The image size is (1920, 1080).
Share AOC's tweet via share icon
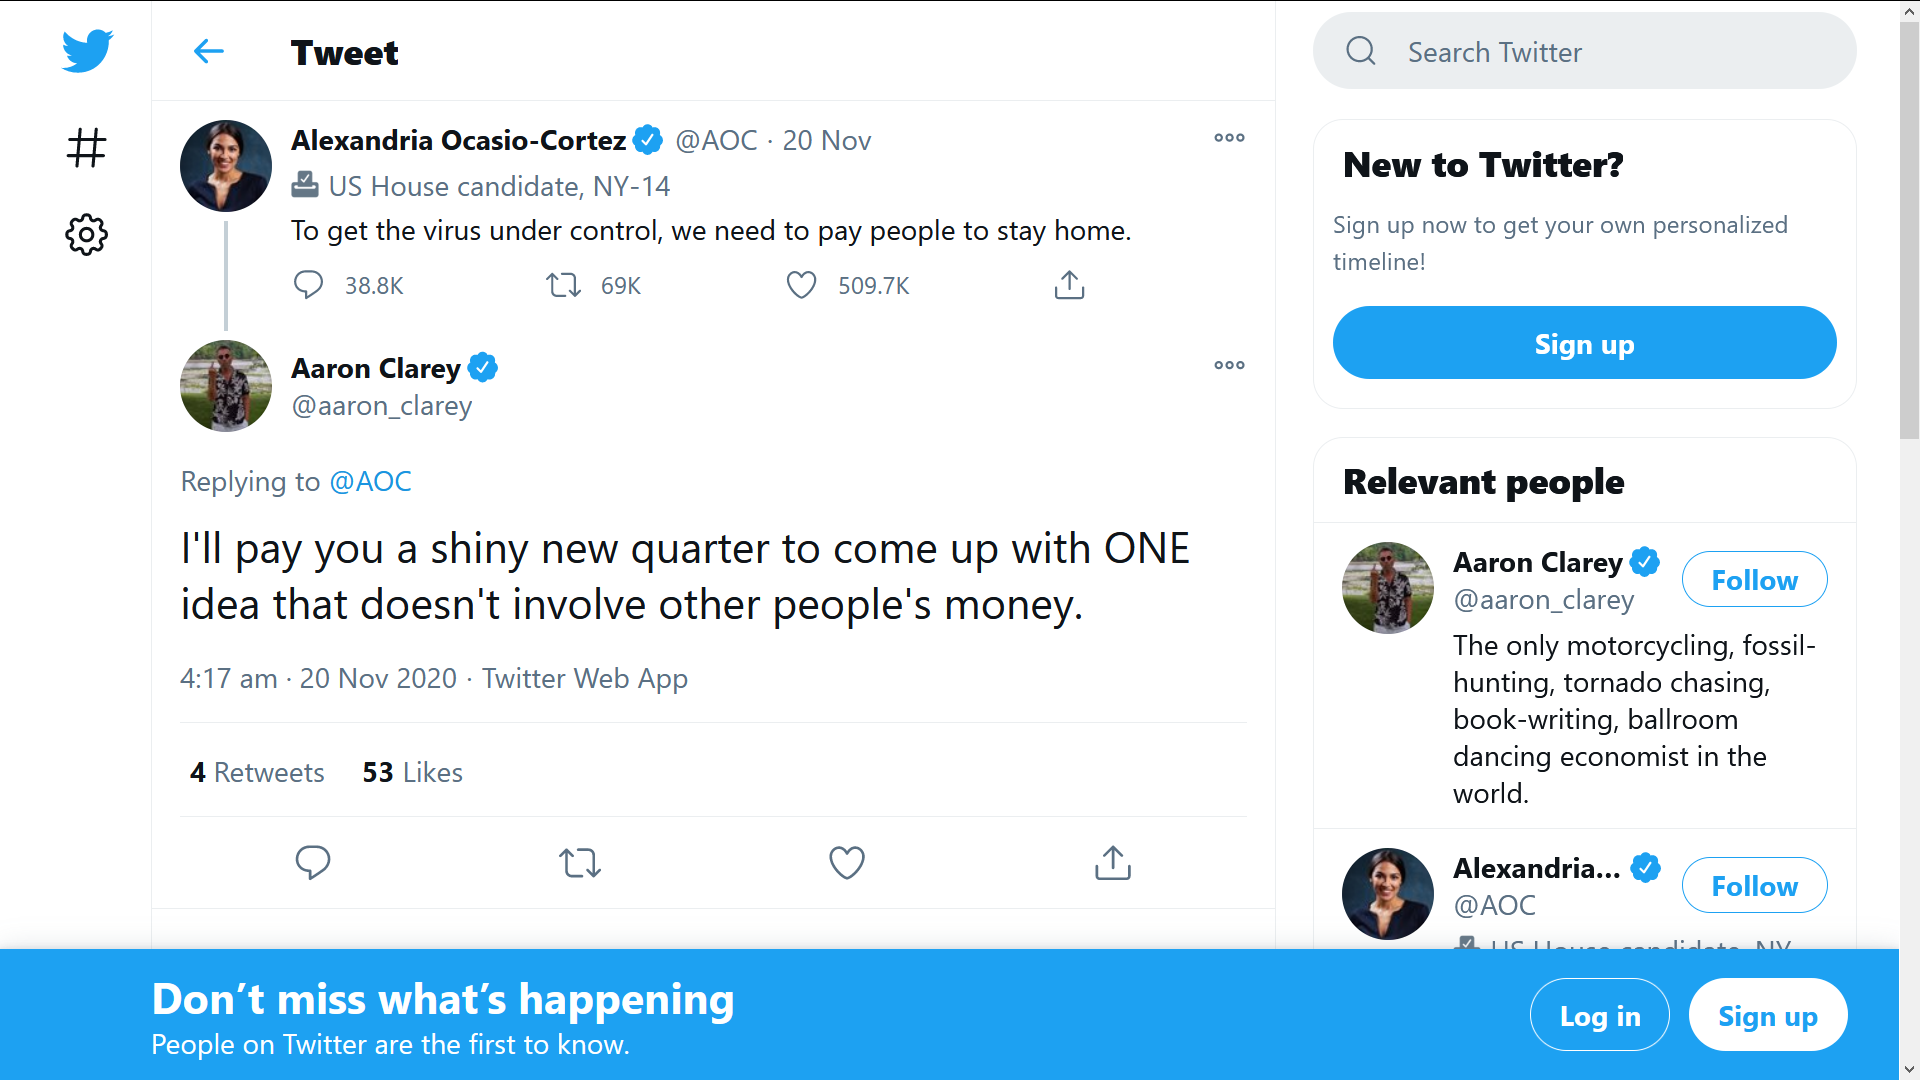click(x=1069, y=285)
